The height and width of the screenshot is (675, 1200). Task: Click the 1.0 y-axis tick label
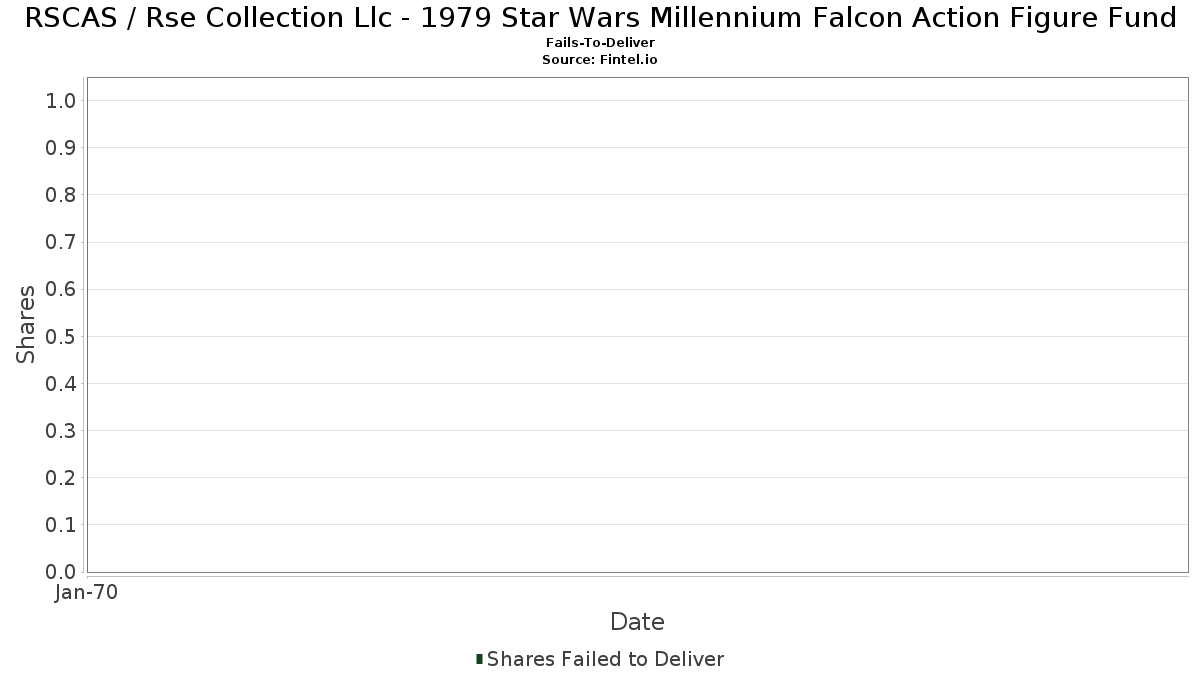[61, 100]
